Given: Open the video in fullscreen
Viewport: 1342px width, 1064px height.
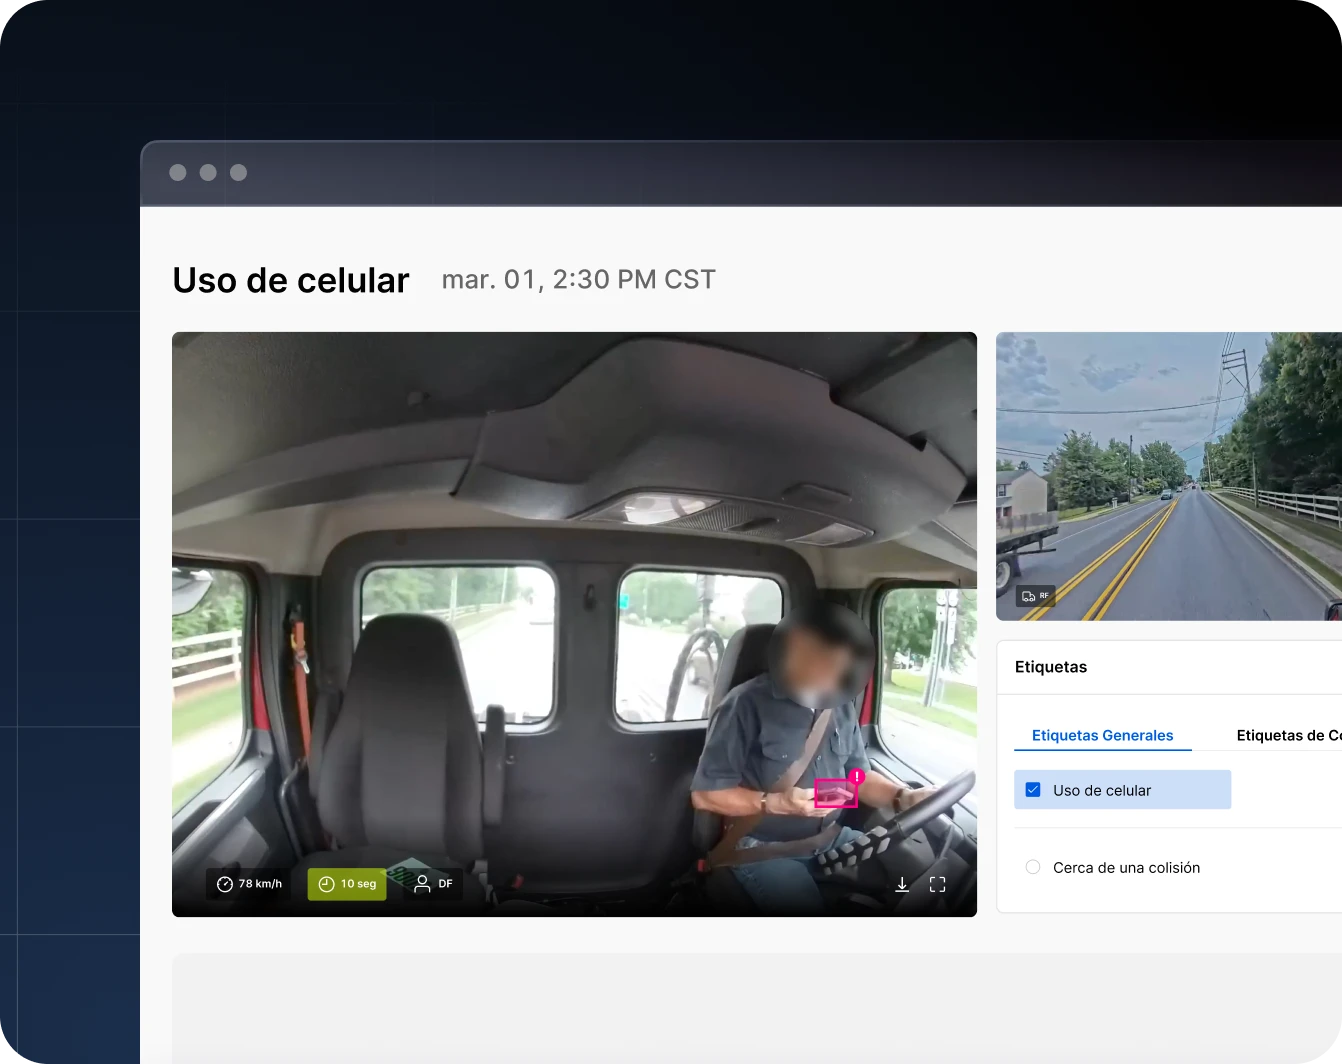Looking at the screenshot, I should coord(937,884).
